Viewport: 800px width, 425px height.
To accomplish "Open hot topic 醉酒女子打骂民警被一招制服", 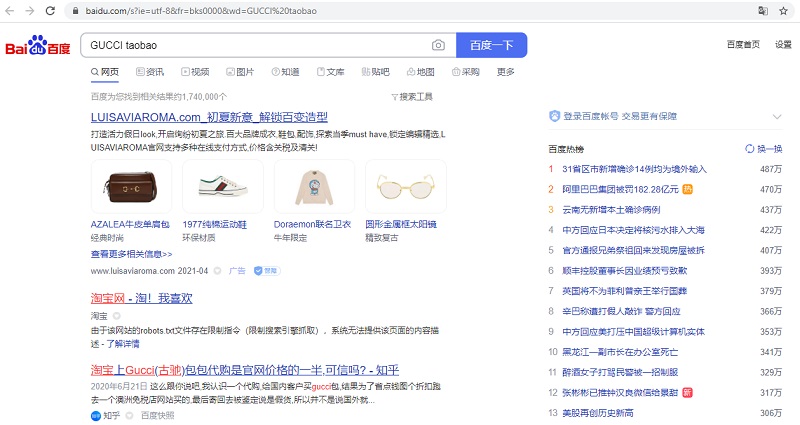I will 620,372.
